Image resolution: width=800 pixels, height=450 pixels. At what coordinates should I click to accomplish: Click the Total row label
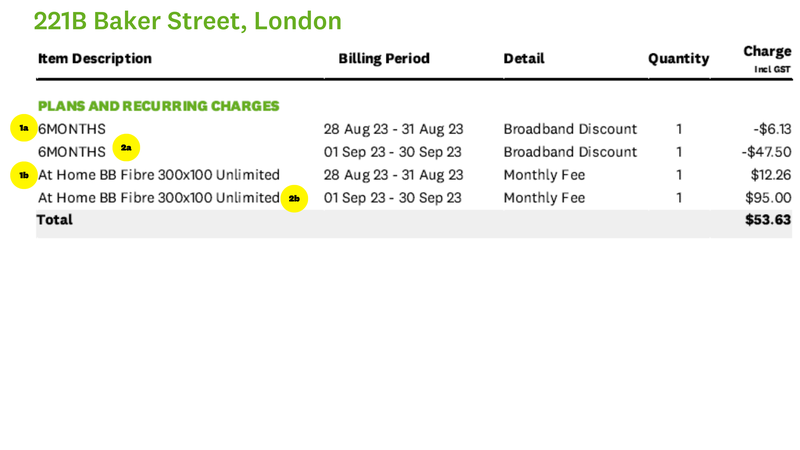tap(55, 219)
